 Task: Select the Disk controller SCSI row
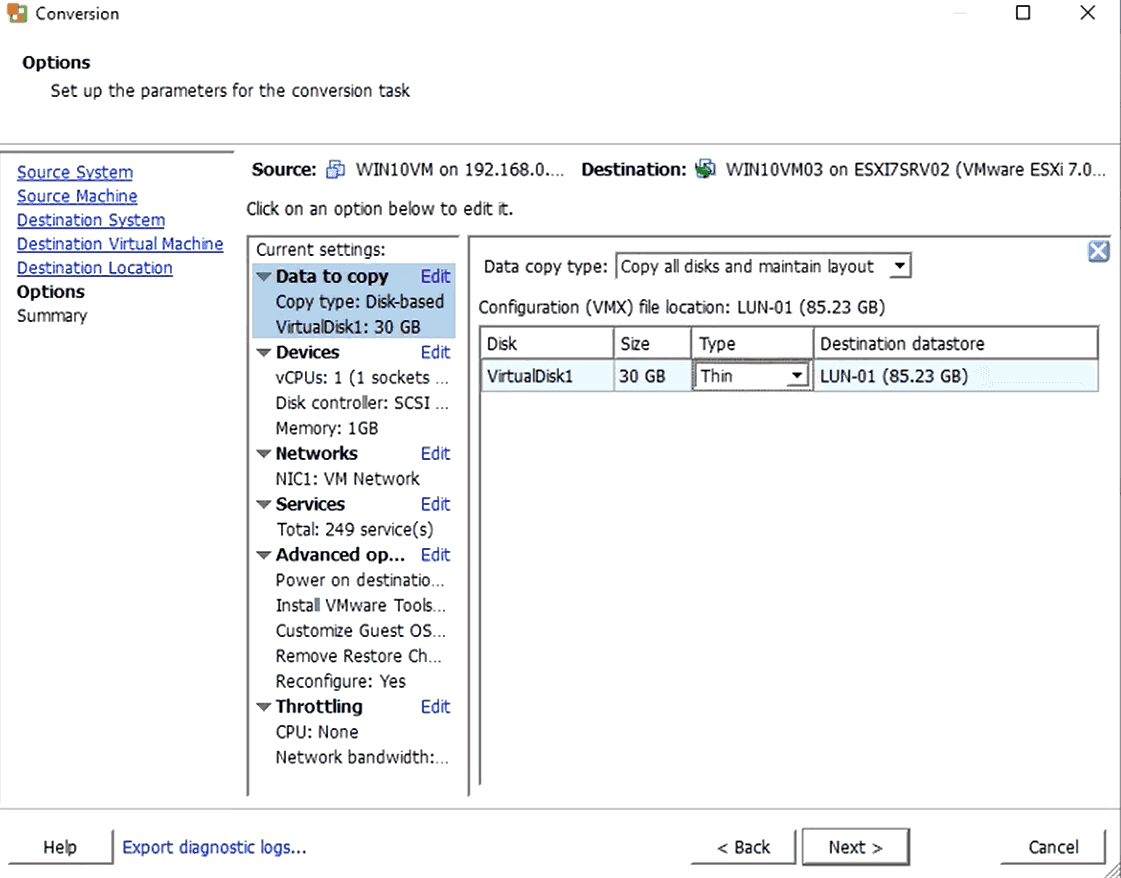point(362,403)
